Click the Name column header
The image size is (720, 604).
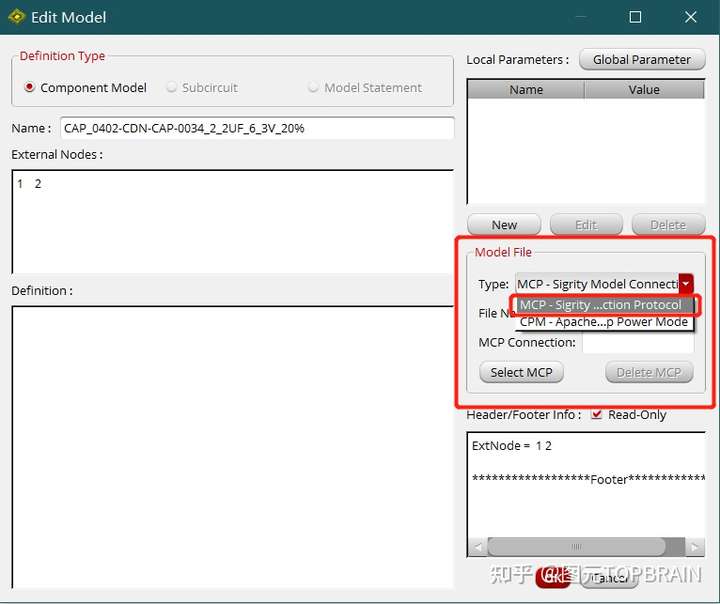pyautogui.click(x=526, y=90)
